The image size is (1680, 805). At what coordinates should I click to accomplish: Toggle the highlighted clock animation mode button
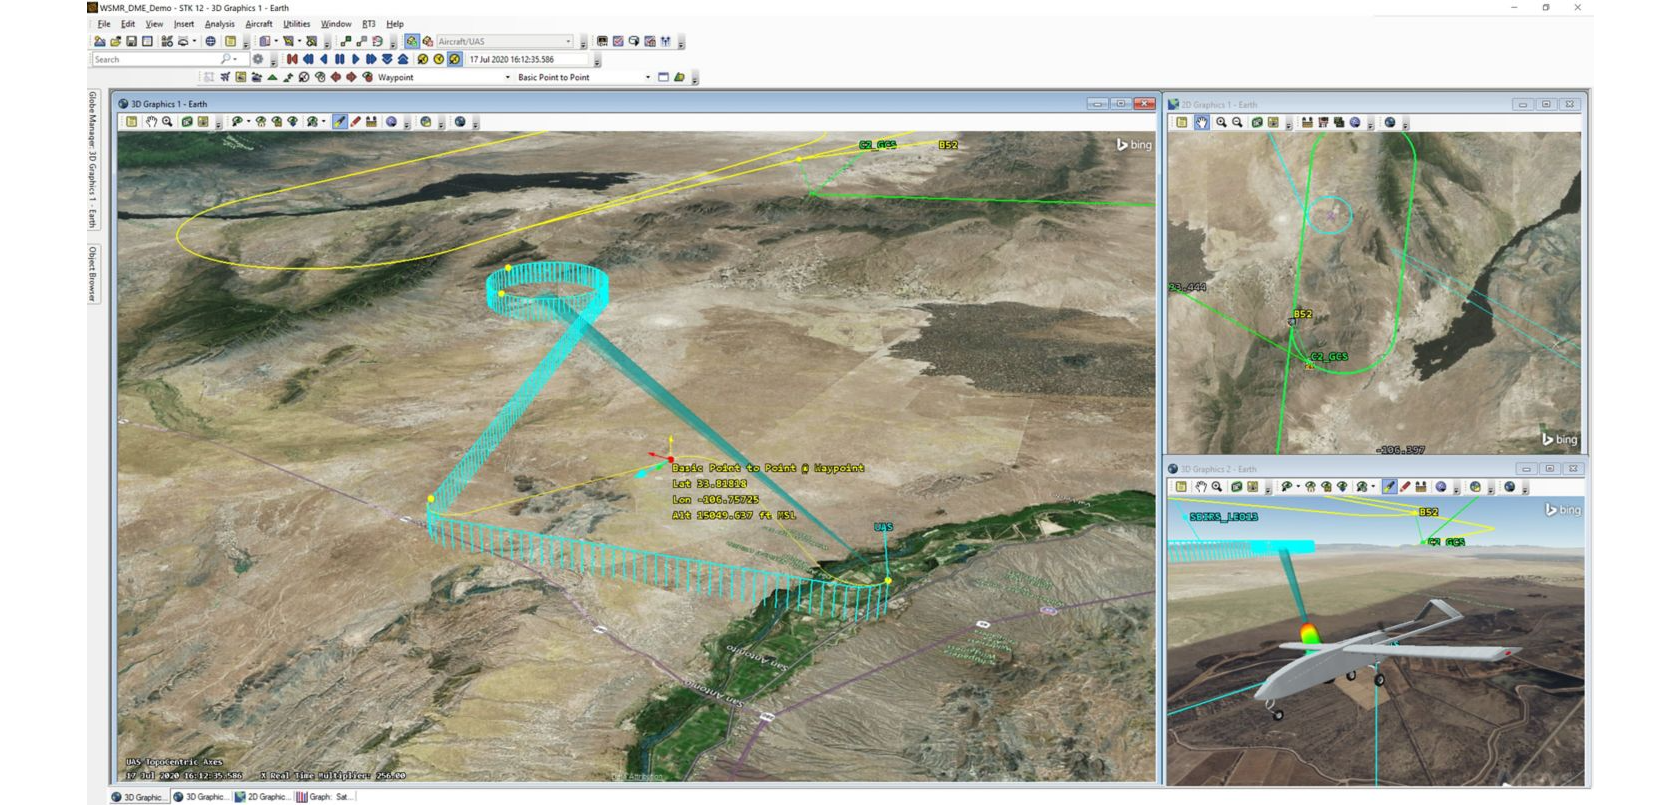tap(454, 59)
